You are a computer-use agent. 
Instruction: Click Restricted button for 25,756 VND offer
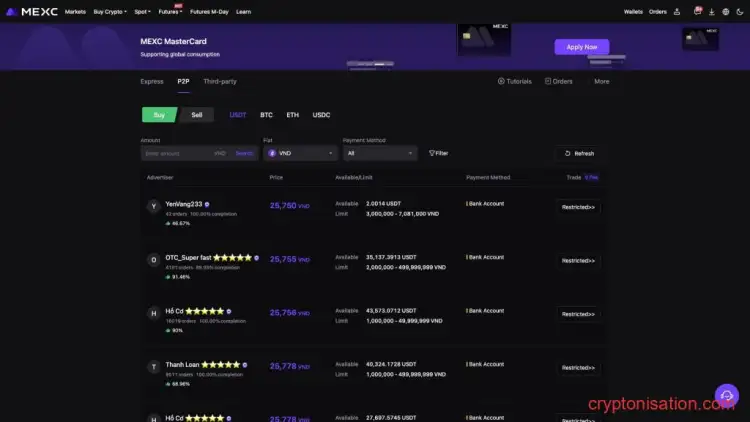click(578, 314)
